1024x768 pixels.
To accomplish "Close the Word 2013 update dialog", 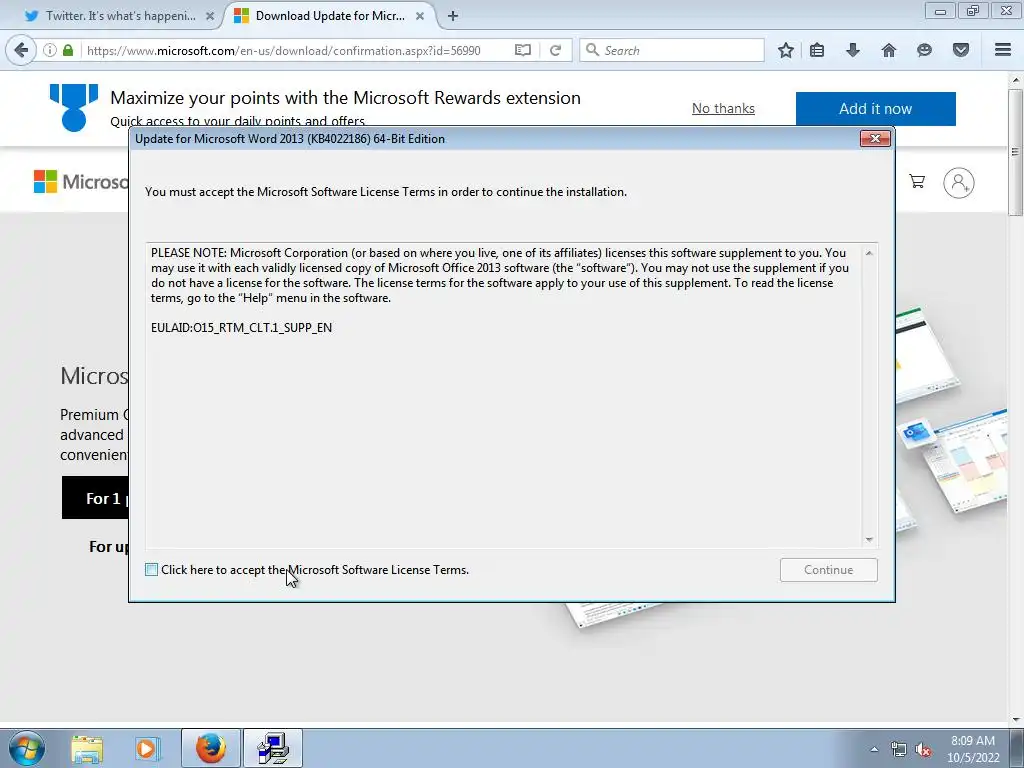I will (x=875, y=138).
